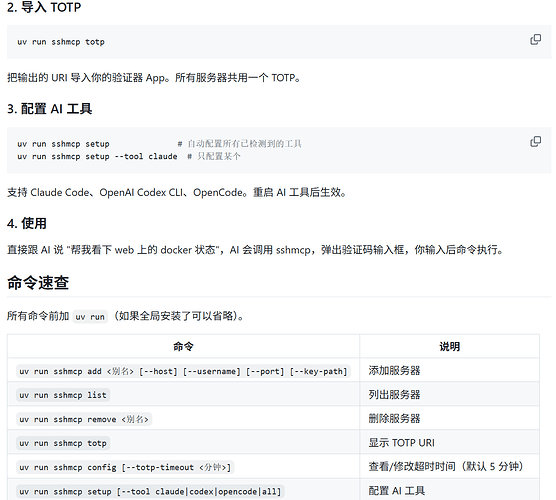The image size is (556, 500).
Task: Click the '2. 导入 TOTP' heading
Action: (x=44, y=7)
